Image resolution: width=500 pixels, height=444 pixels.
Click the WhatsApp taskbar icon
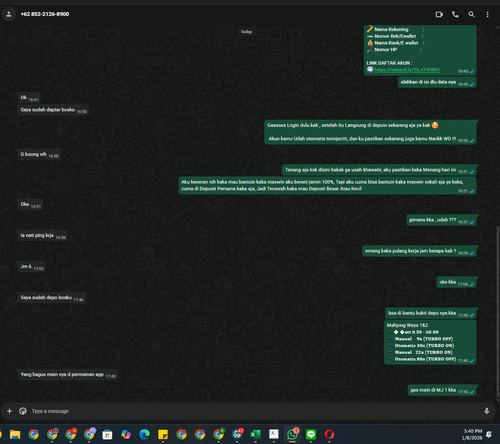tap(292, 434)
